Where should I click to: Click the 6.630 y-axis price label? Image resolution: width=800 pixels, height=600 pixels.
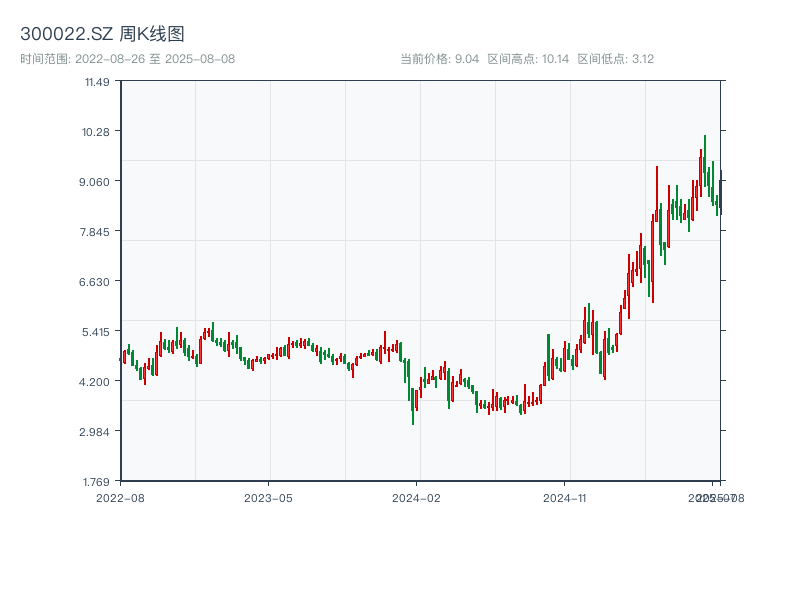tap(95, 282)
